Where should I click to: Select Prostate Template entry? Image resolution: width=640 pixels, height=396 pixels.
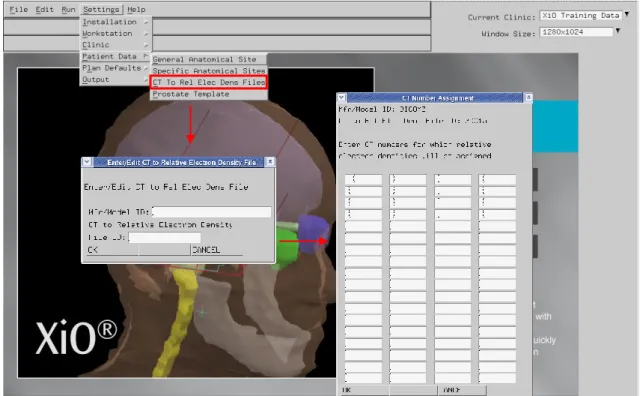pos(209,94)
